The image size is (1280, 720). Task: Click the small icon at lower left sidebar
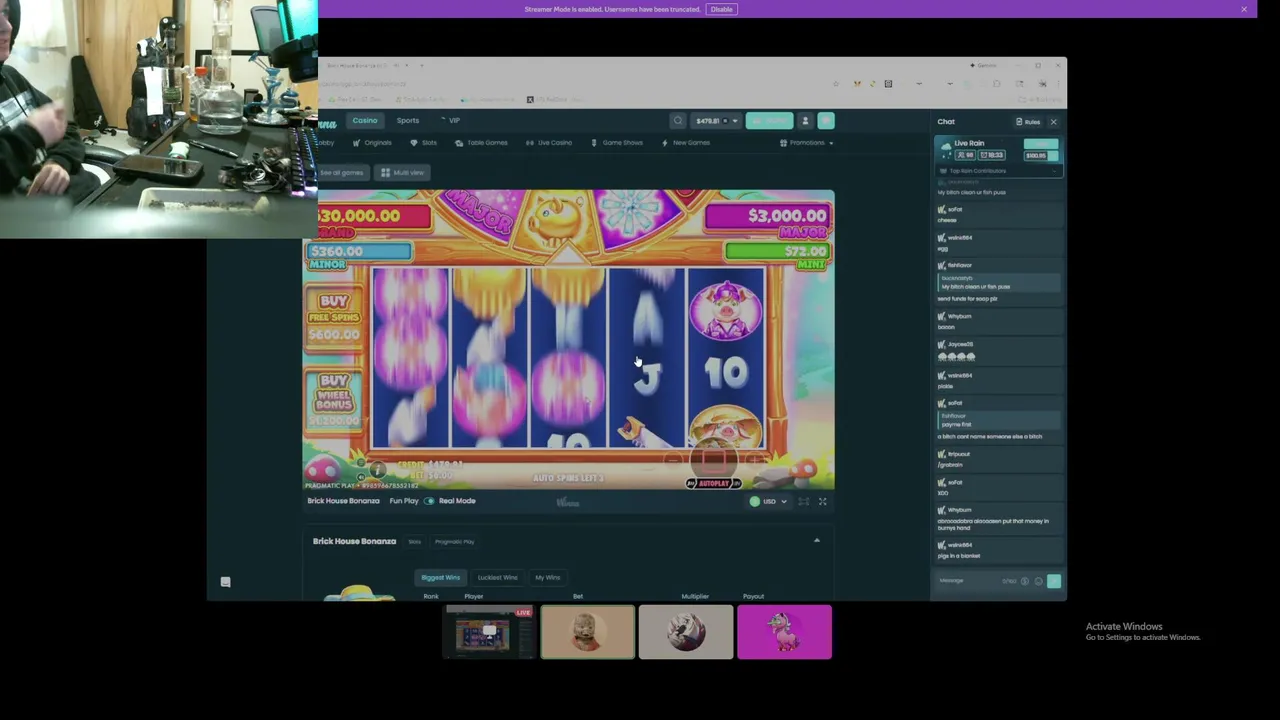(x=225, y=582)
